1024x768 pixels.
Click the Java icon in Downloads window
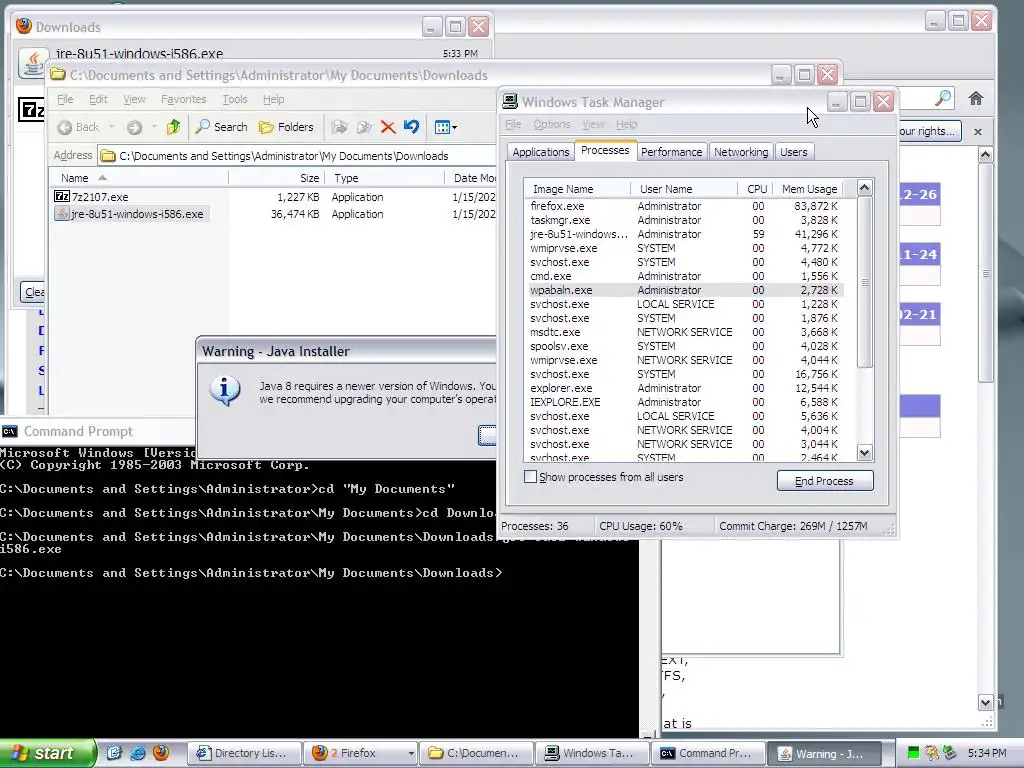pyautogui.click(x=33, y=63)
